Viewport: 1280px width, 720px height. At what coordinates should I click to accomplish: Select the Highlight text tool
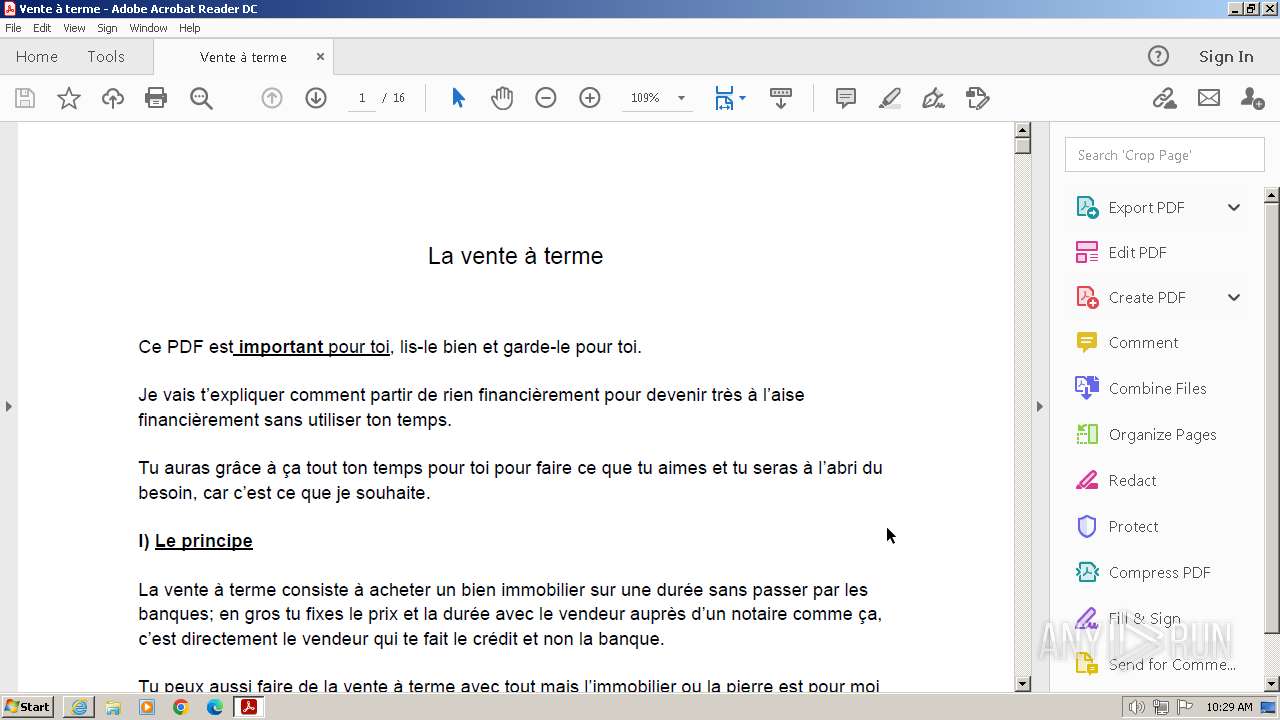point(890,98)
